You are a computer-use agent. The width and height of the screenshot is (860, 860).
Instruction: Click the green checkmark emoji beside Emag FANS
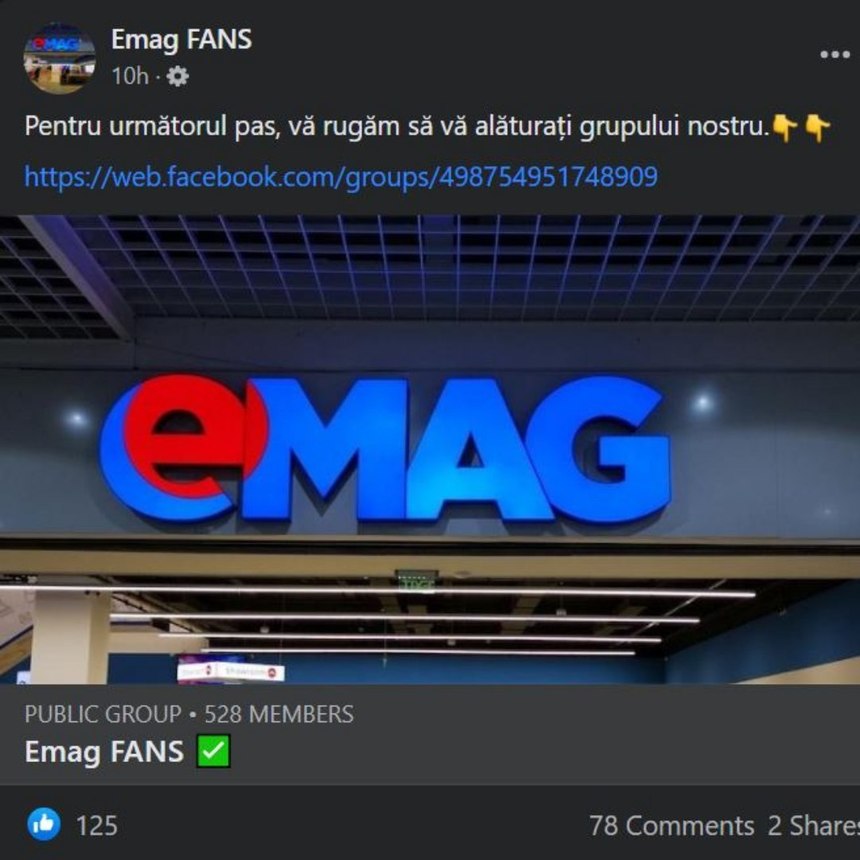click(213, 751)
